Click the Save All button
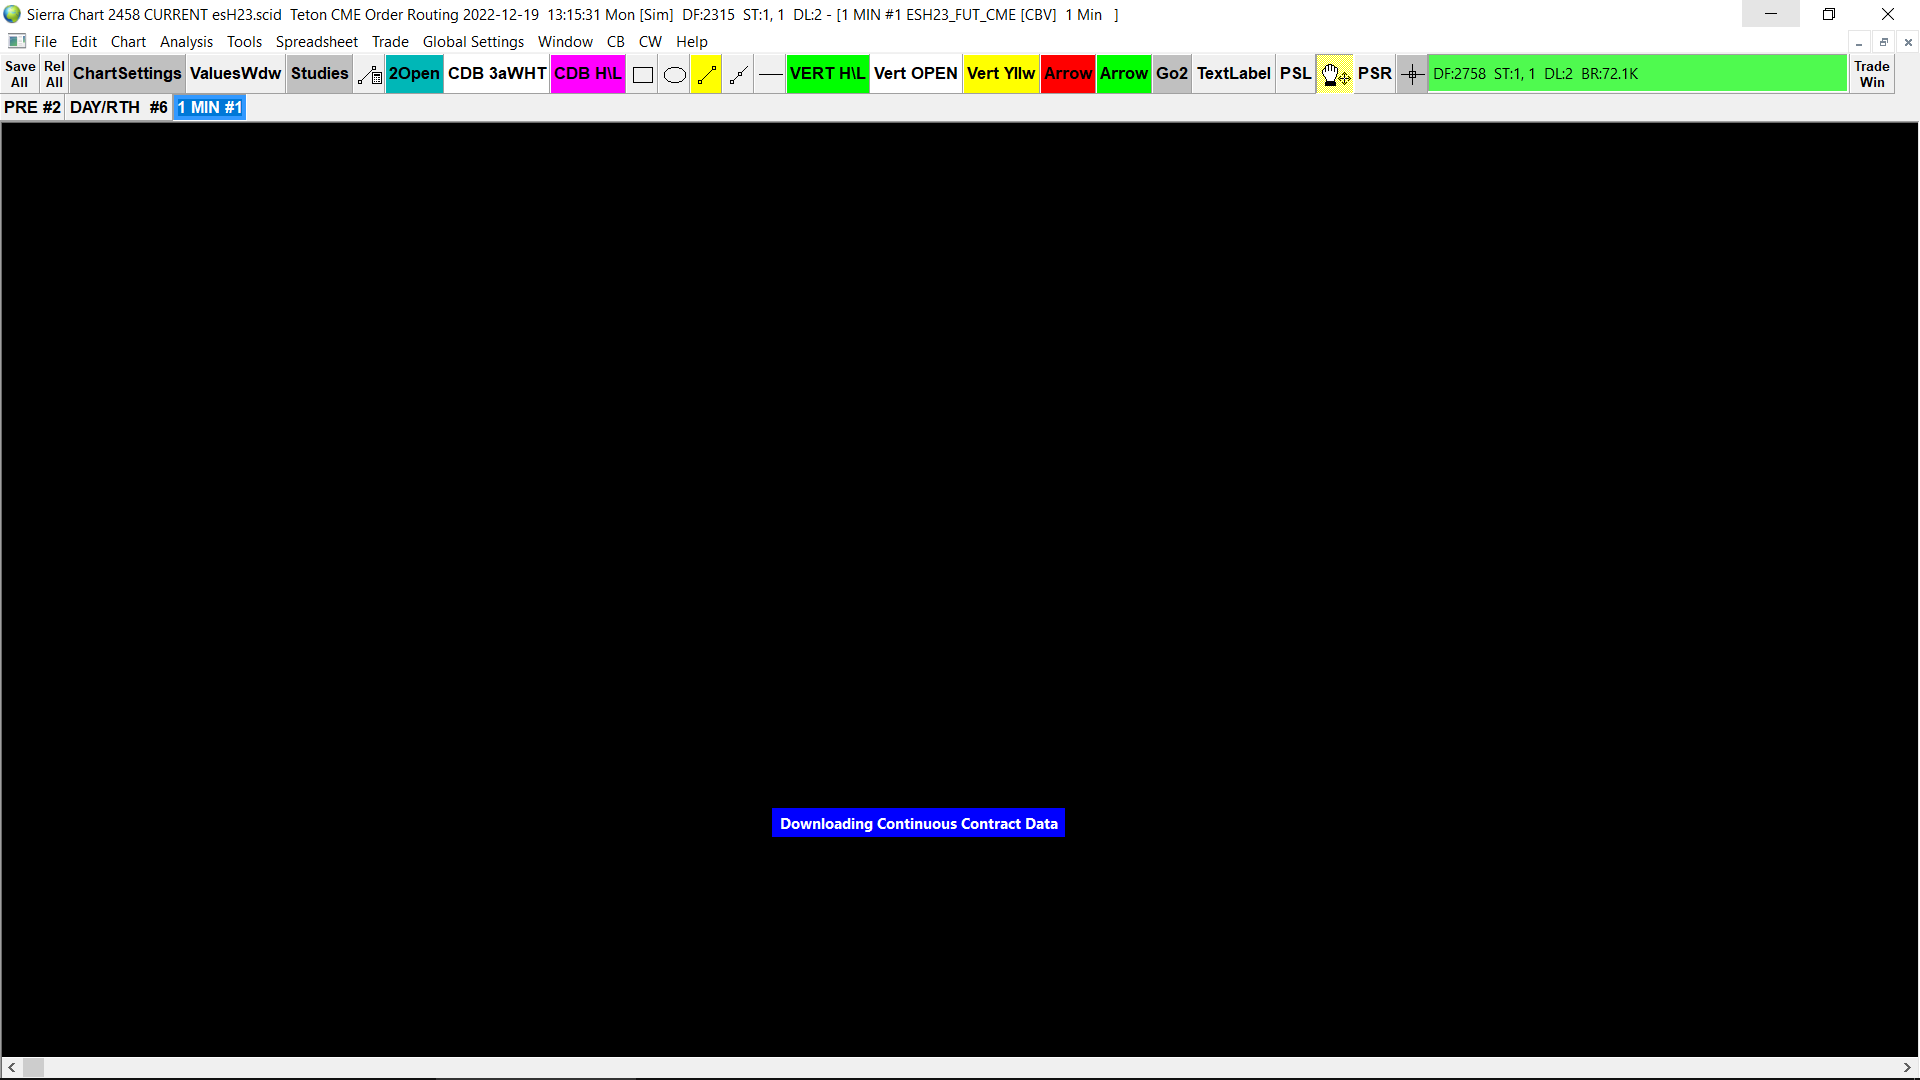This screenshot has width=1920, height=1080. (x=20, y=74)
